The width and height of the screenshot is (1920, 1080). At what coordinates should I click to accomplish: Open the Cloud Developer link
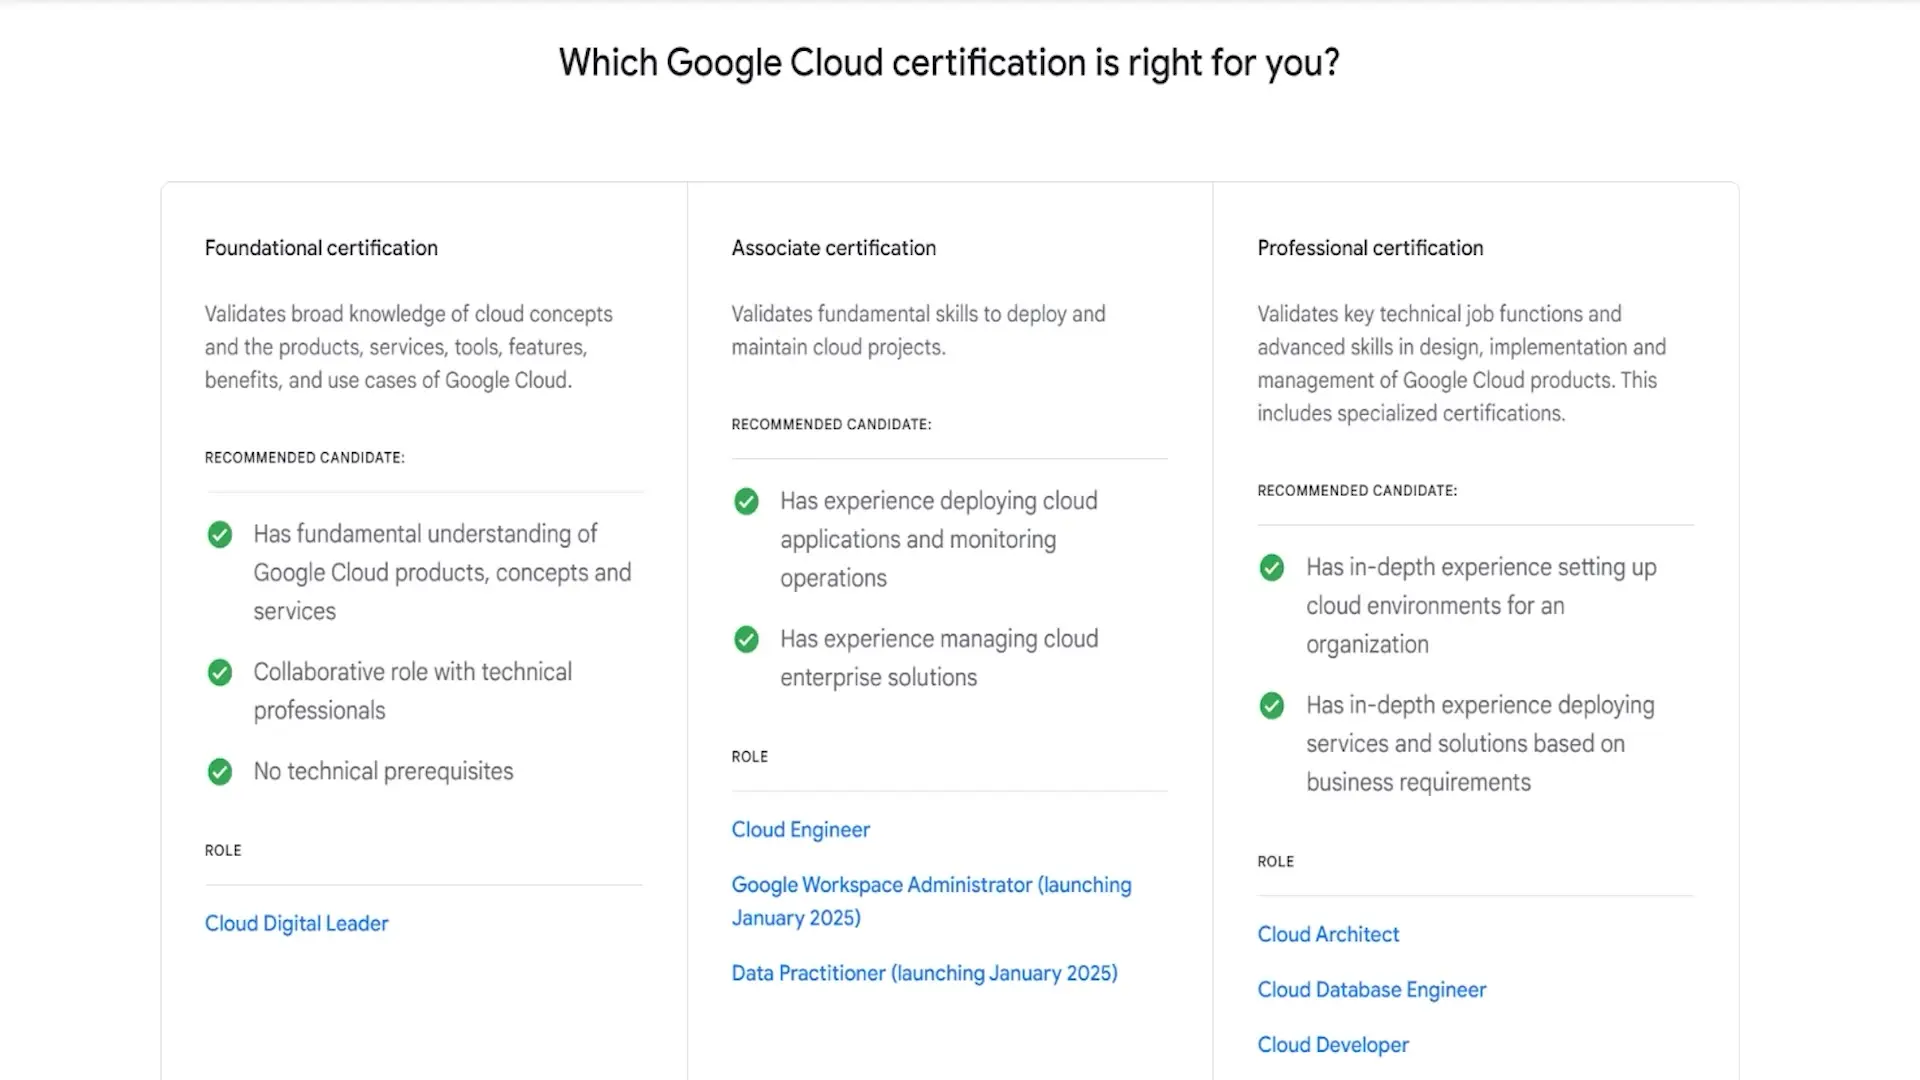click(1332, 1044)
